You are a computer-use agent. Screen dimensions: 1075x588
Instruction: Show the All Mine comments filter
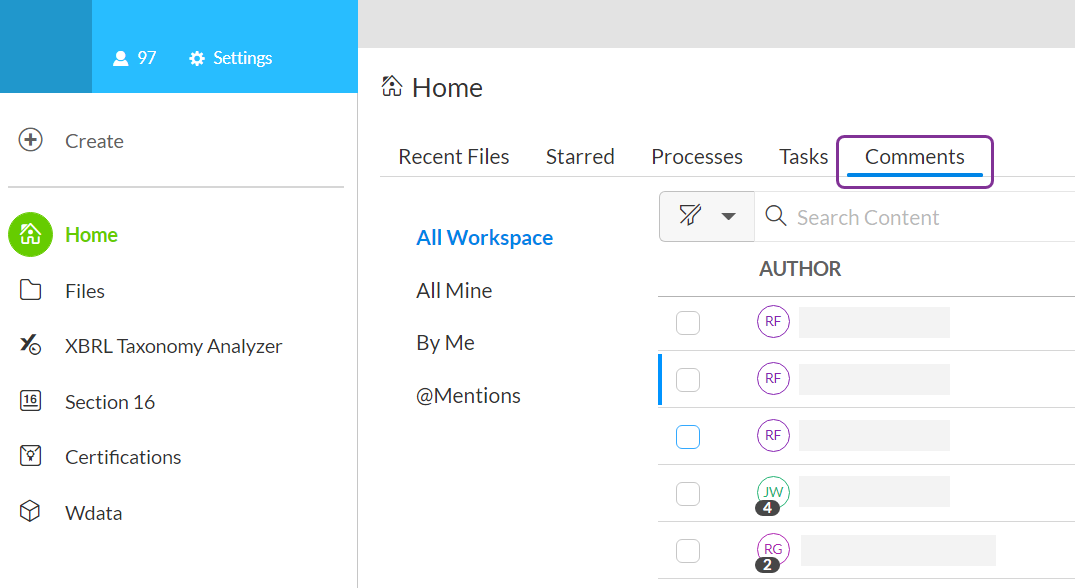(454, 291)
